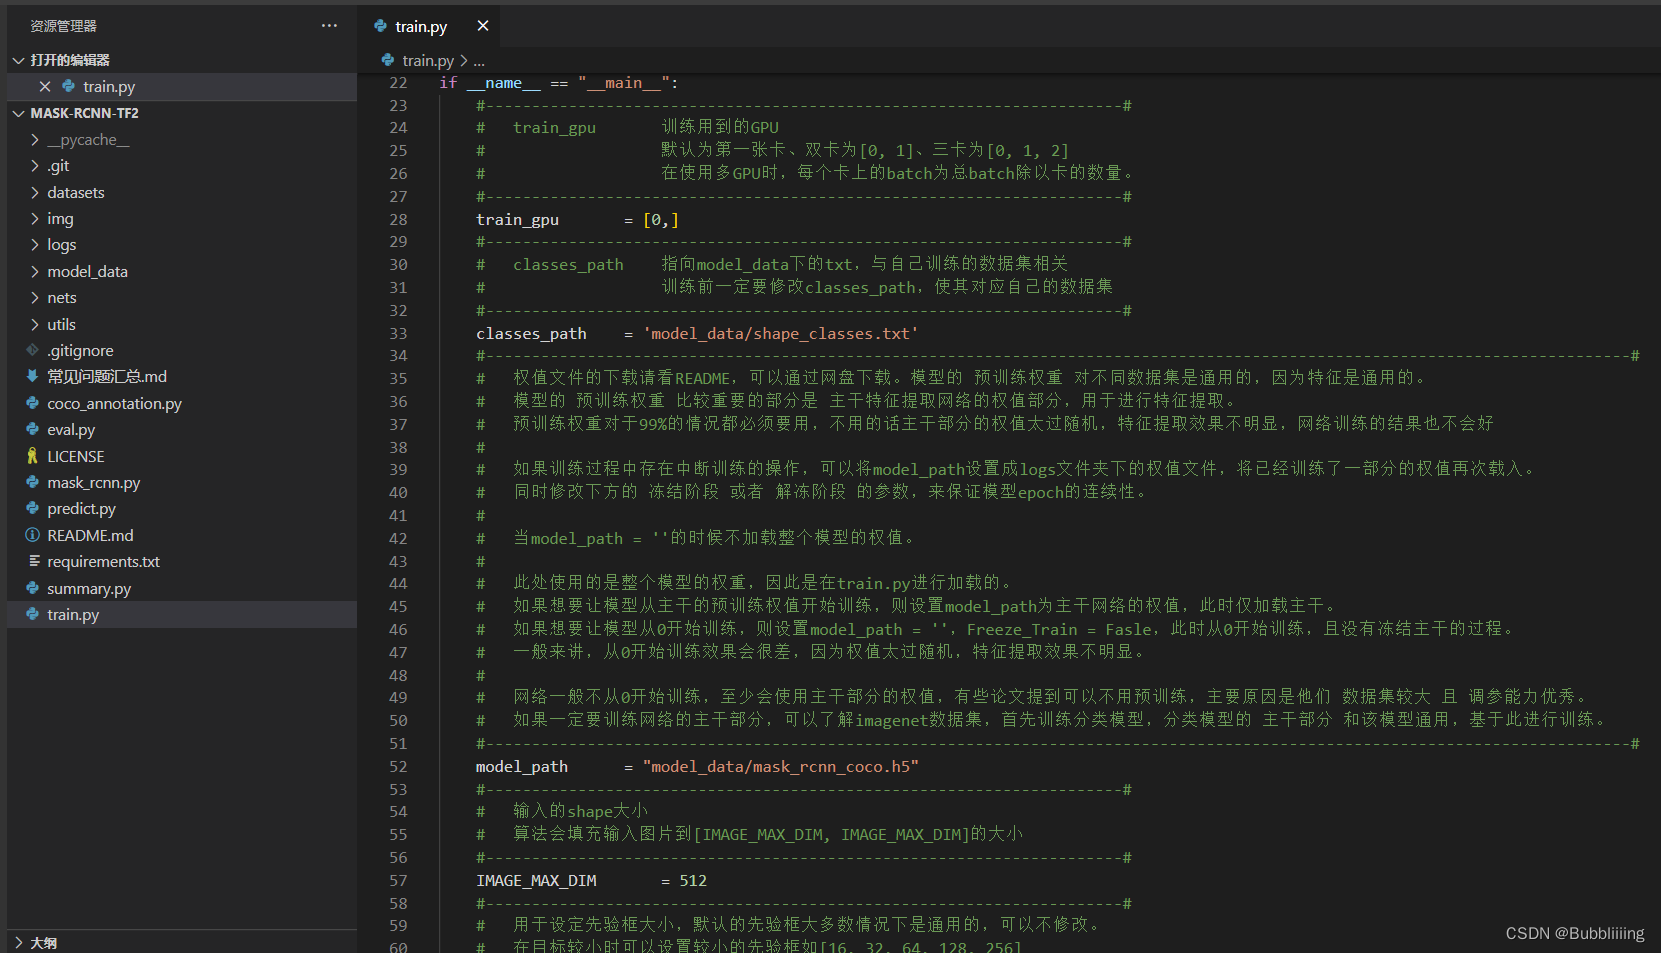Click the 资源管理器 explorer title
Image resolution: width=1661 pixels, height=953 pixels.
click(x=63, y=26)
